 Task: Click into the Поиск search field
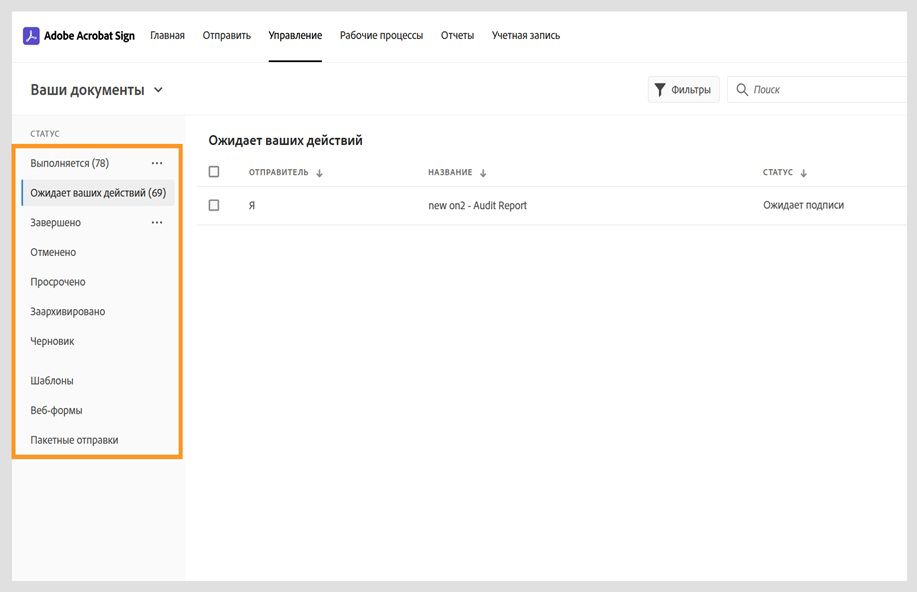810,90
